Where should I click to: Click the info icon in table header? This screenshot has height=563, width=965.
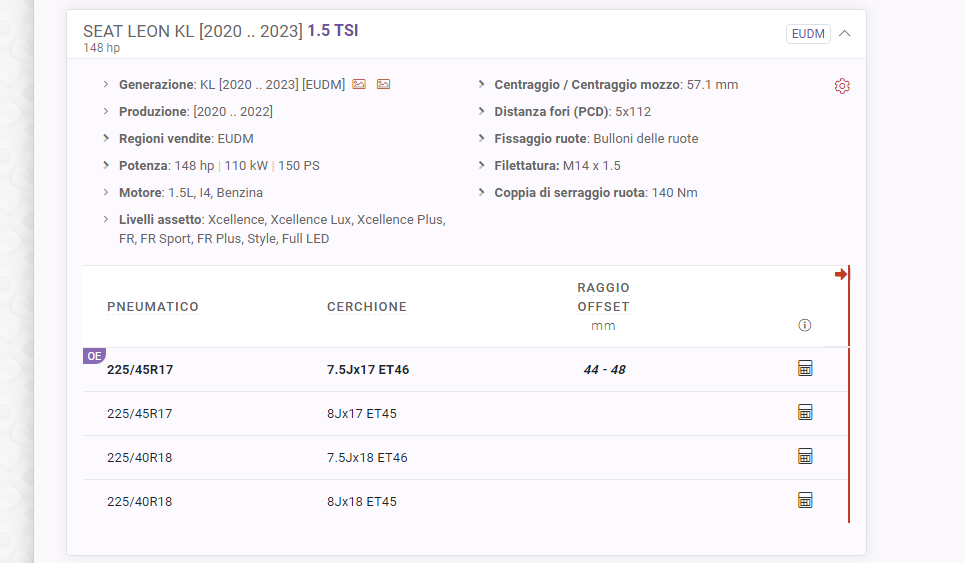[x=805, y=325]
